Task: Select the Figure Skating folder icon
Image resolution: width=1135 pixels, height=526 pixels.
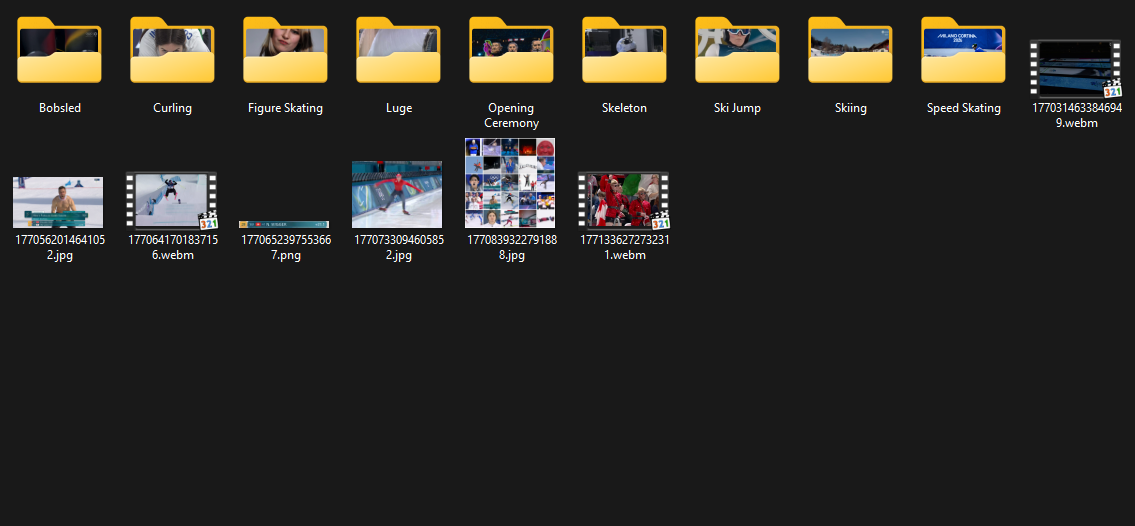Action: click(x=285, y=50)
